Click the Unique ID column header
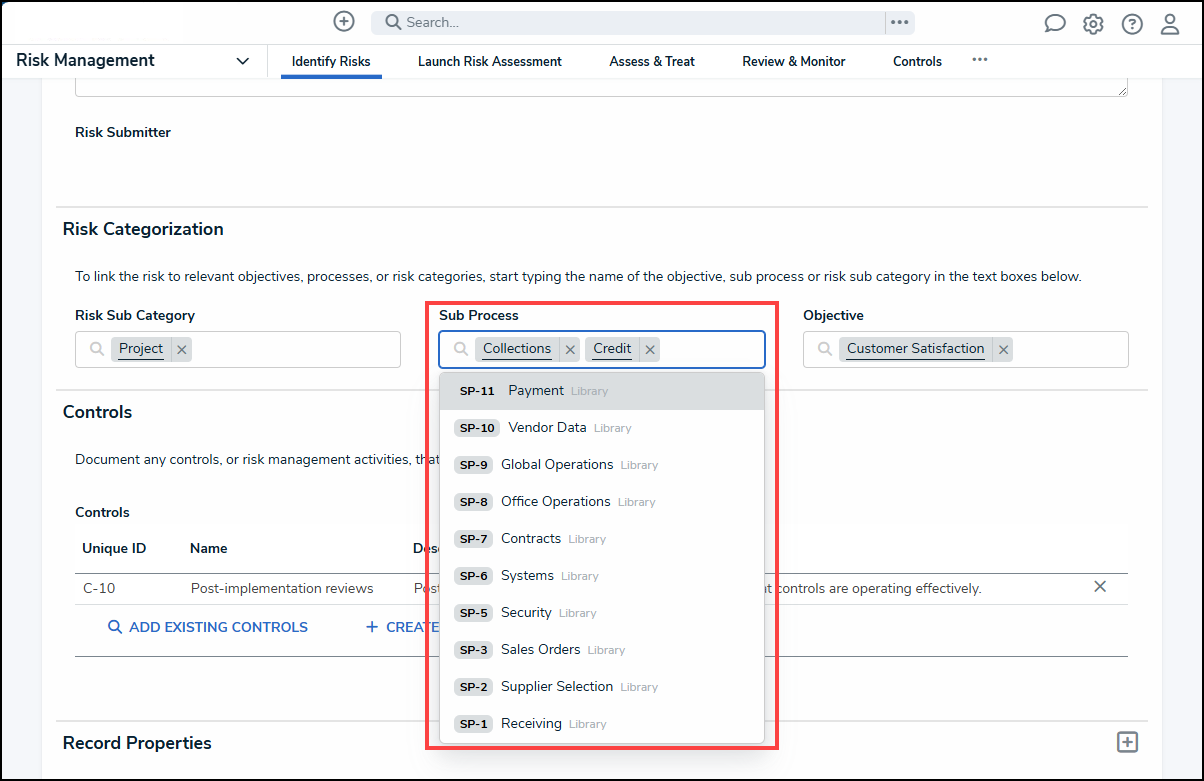 pyautogui.click(x=114, y=548)
